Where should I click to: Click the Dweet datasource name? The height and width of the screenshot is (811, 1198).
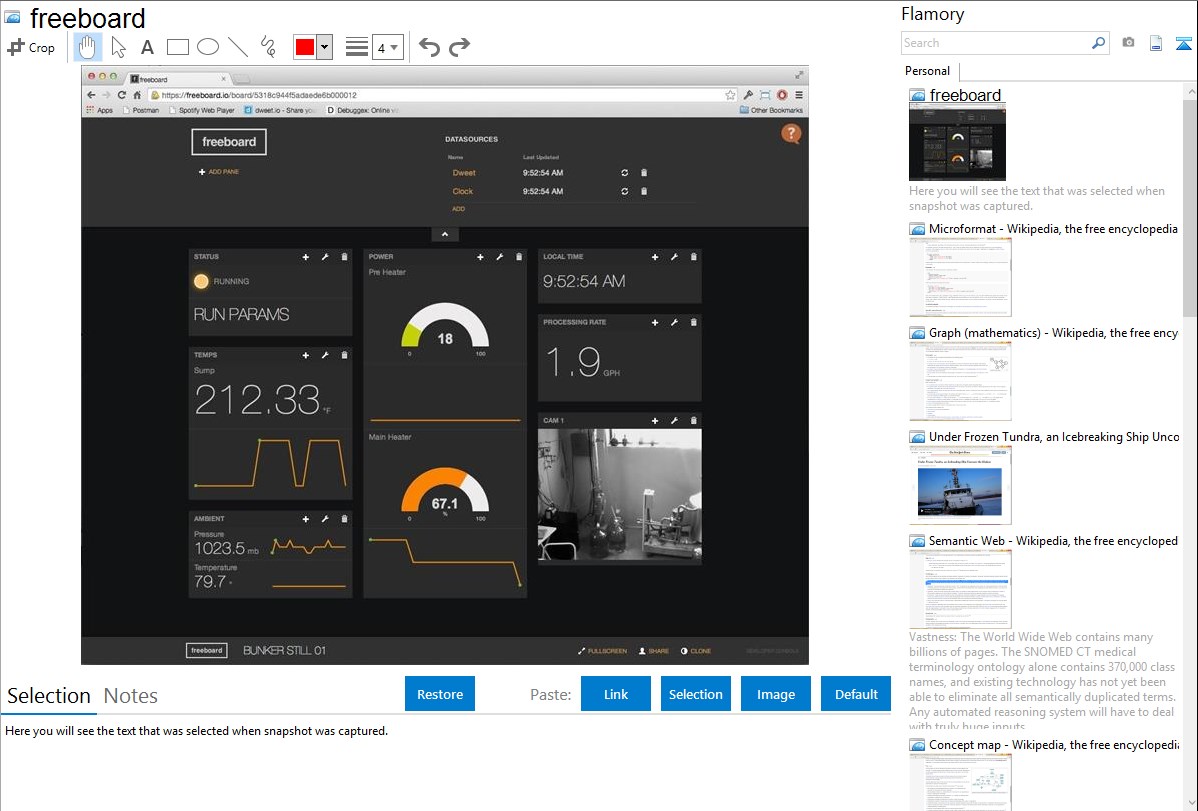464,173
